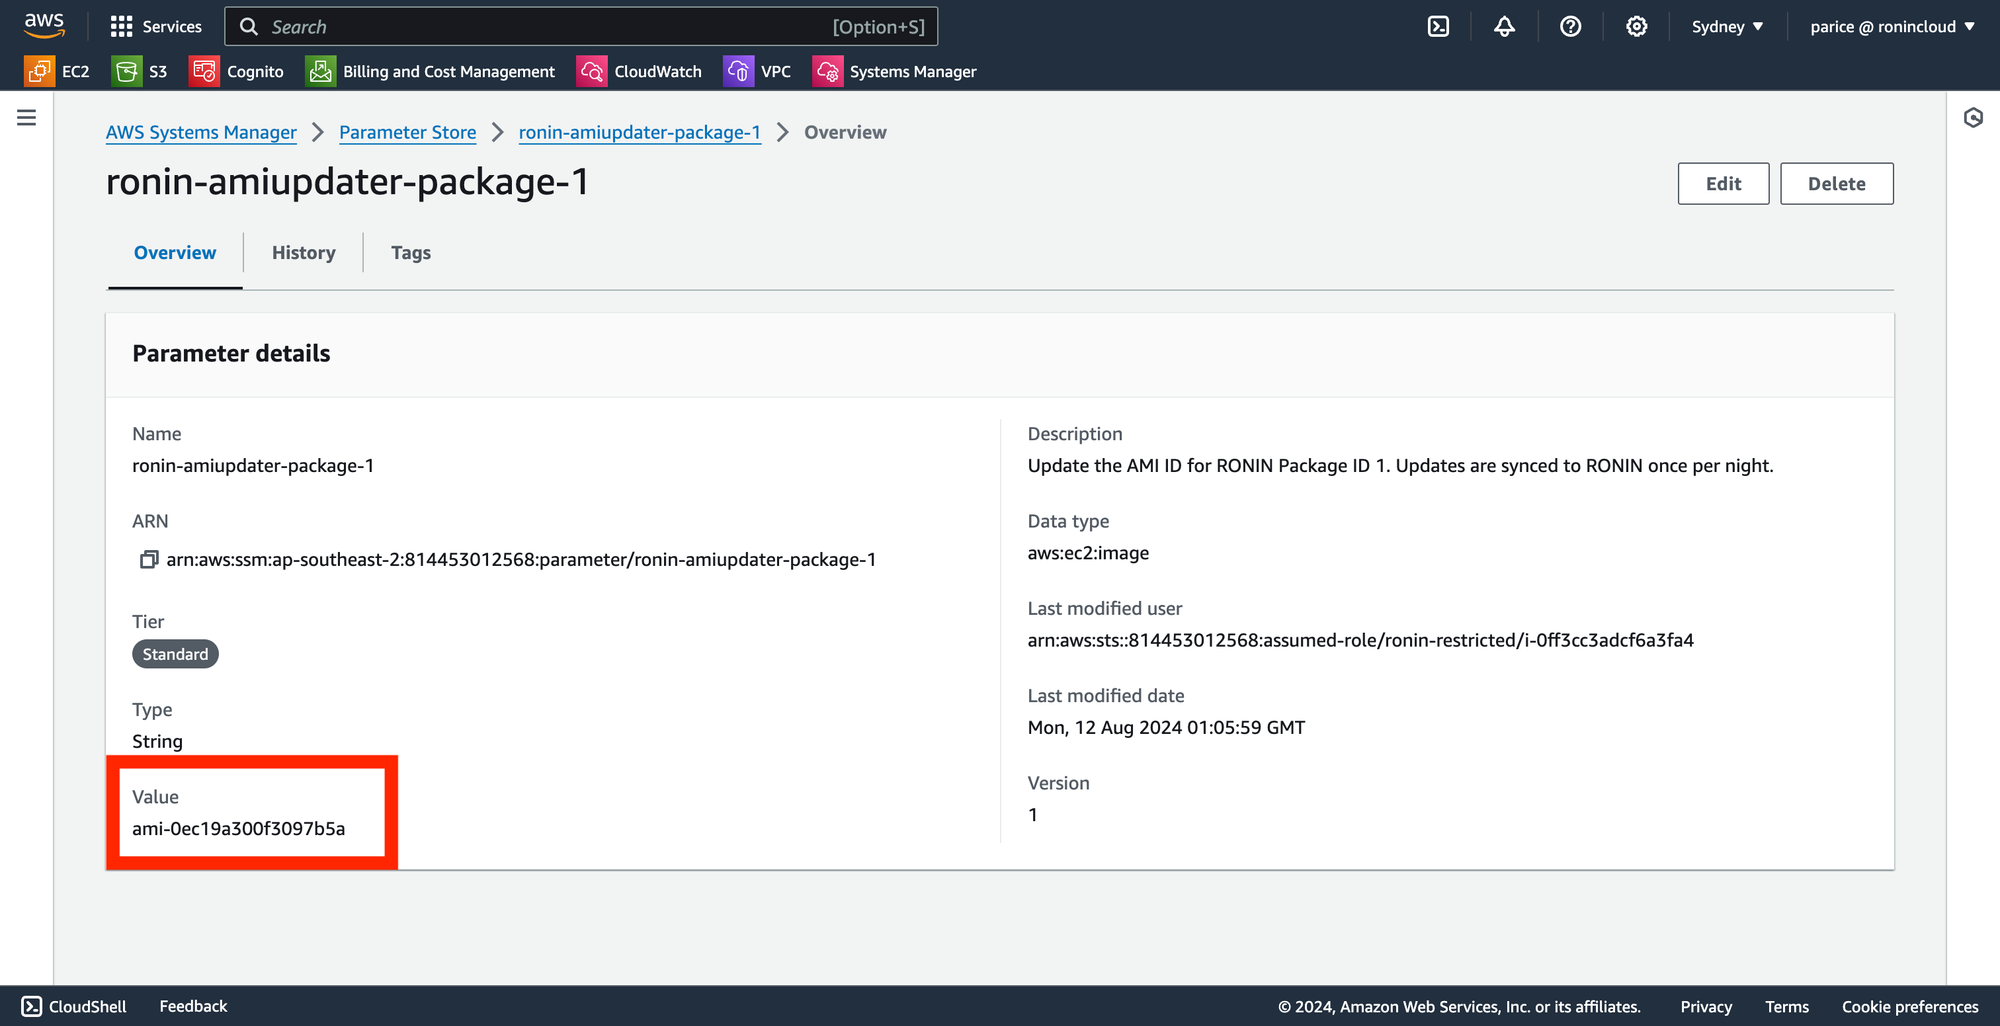
Task: Click the Standard tier badge
Action: coord(175,654)
